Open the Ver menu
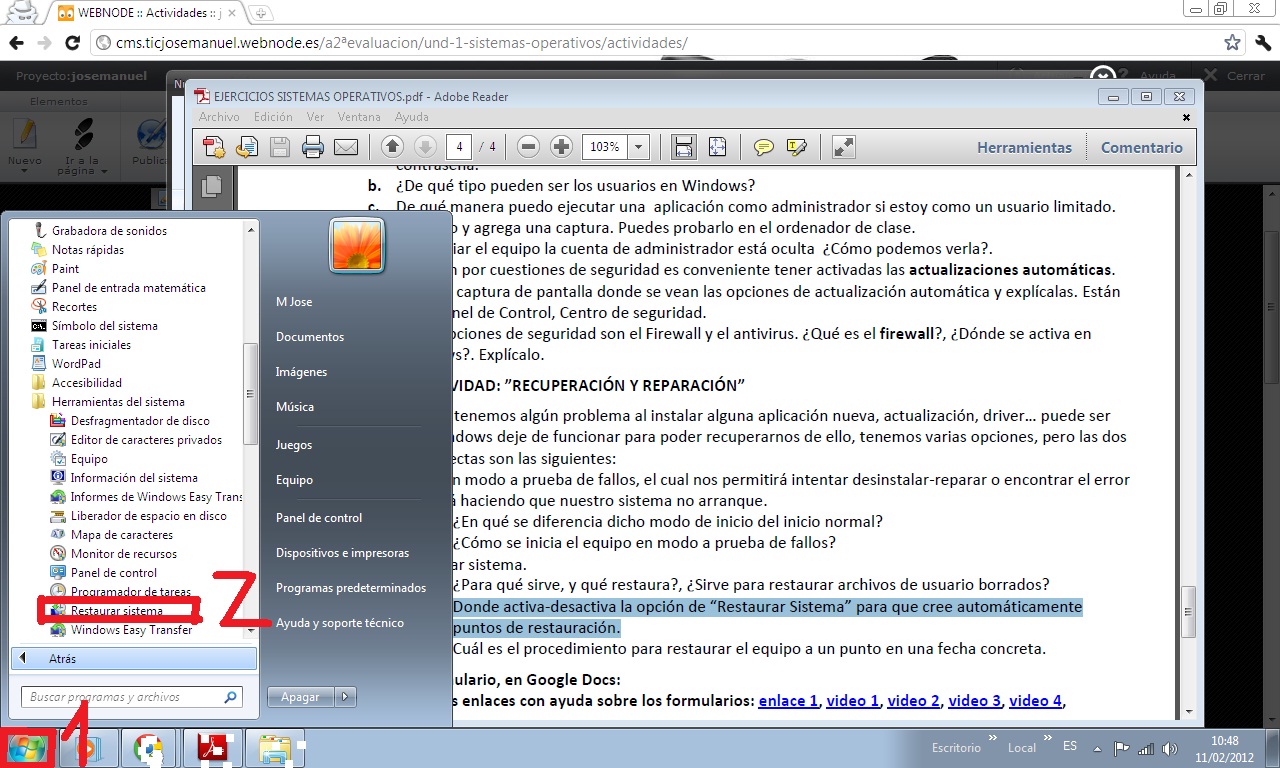The image size is (1280, 768). point(315,117)
